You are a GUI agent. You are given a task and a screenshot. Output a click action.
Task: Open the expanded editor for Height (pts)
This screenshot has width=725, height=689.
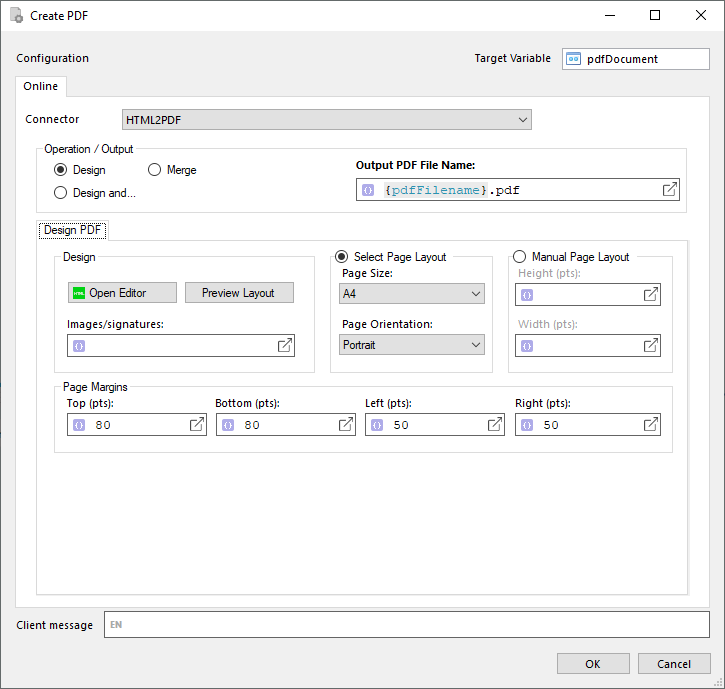(x=651, y=294)
